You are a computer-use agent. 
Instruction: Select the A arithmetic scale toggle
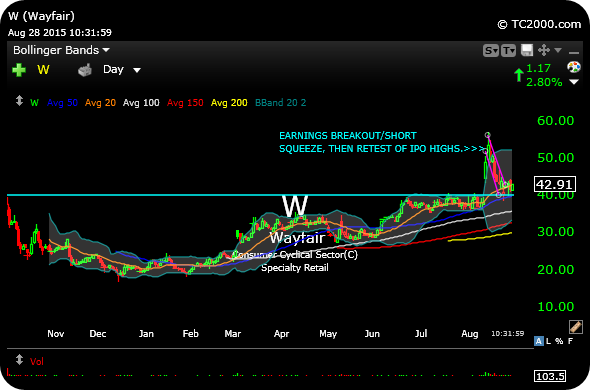pos(538,341)
